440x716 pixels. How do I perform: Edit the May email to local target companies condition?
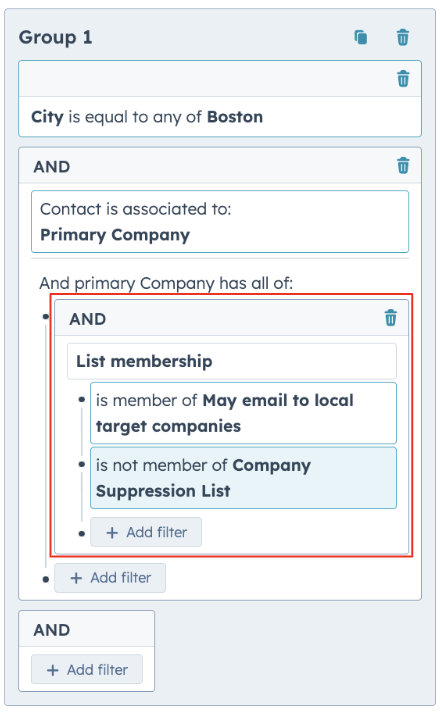[243, 413]
